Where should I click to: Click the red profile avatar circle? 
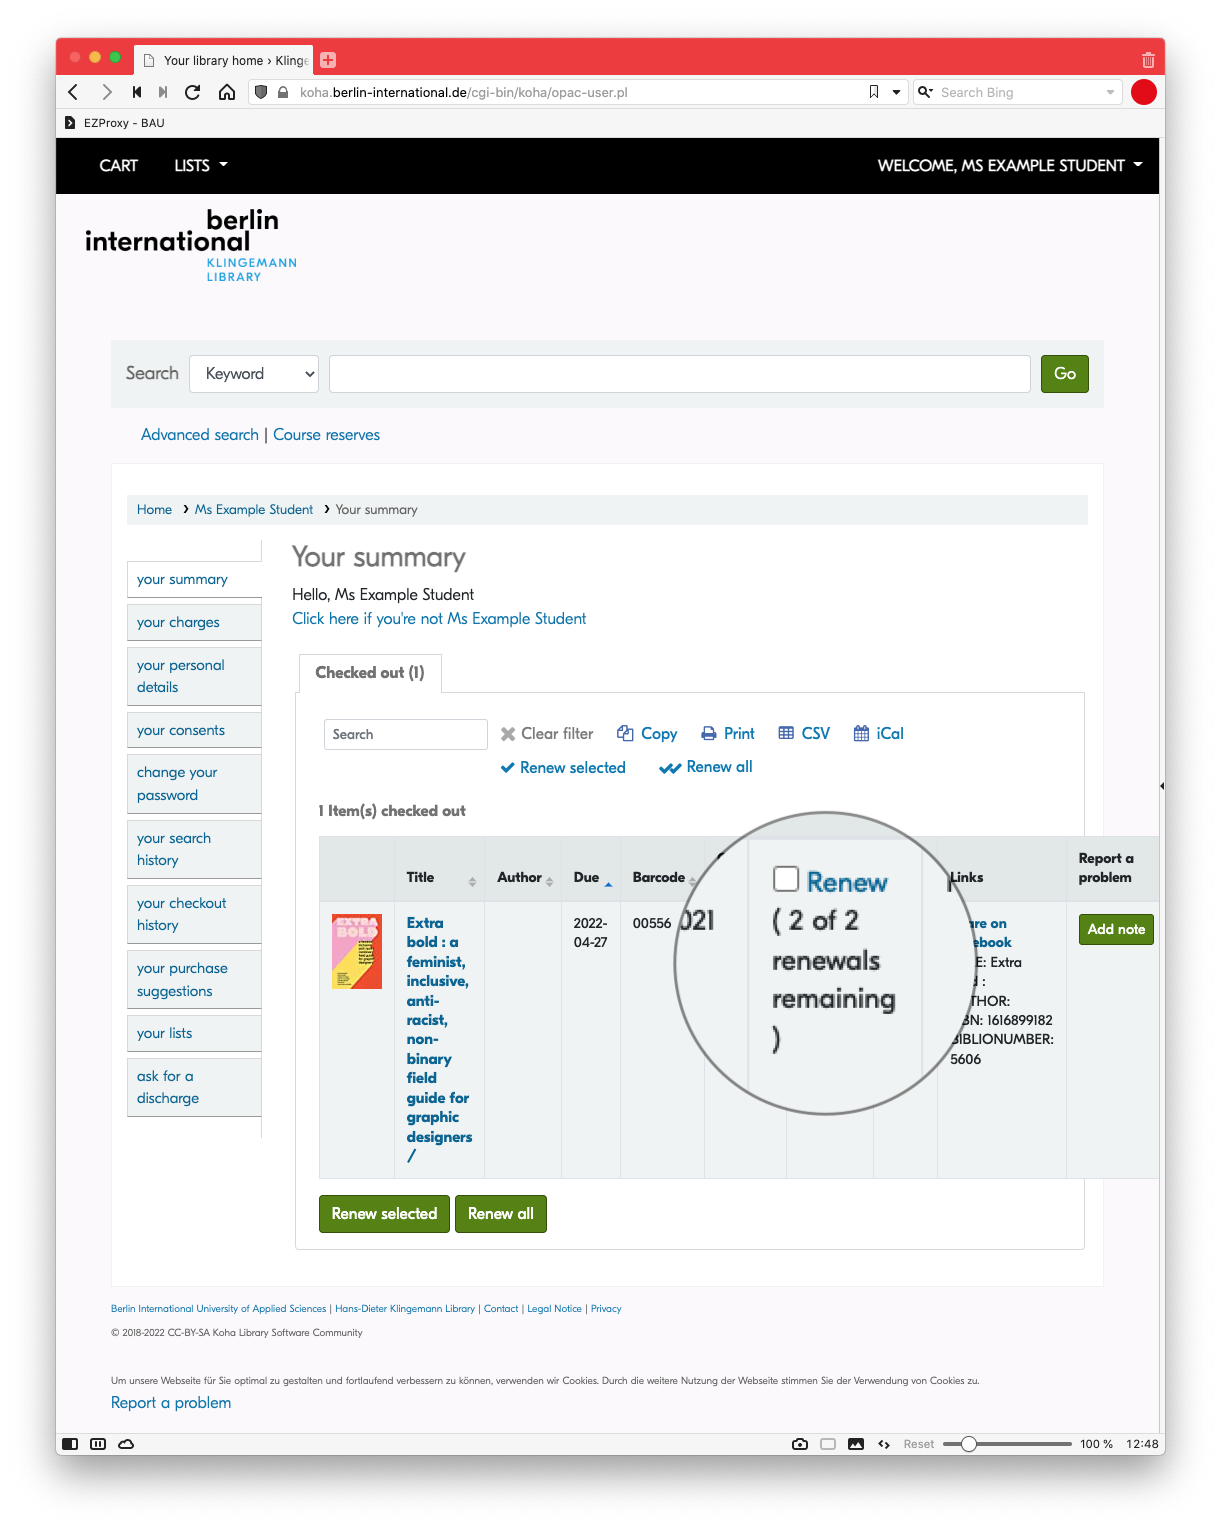click(1144, 92)
